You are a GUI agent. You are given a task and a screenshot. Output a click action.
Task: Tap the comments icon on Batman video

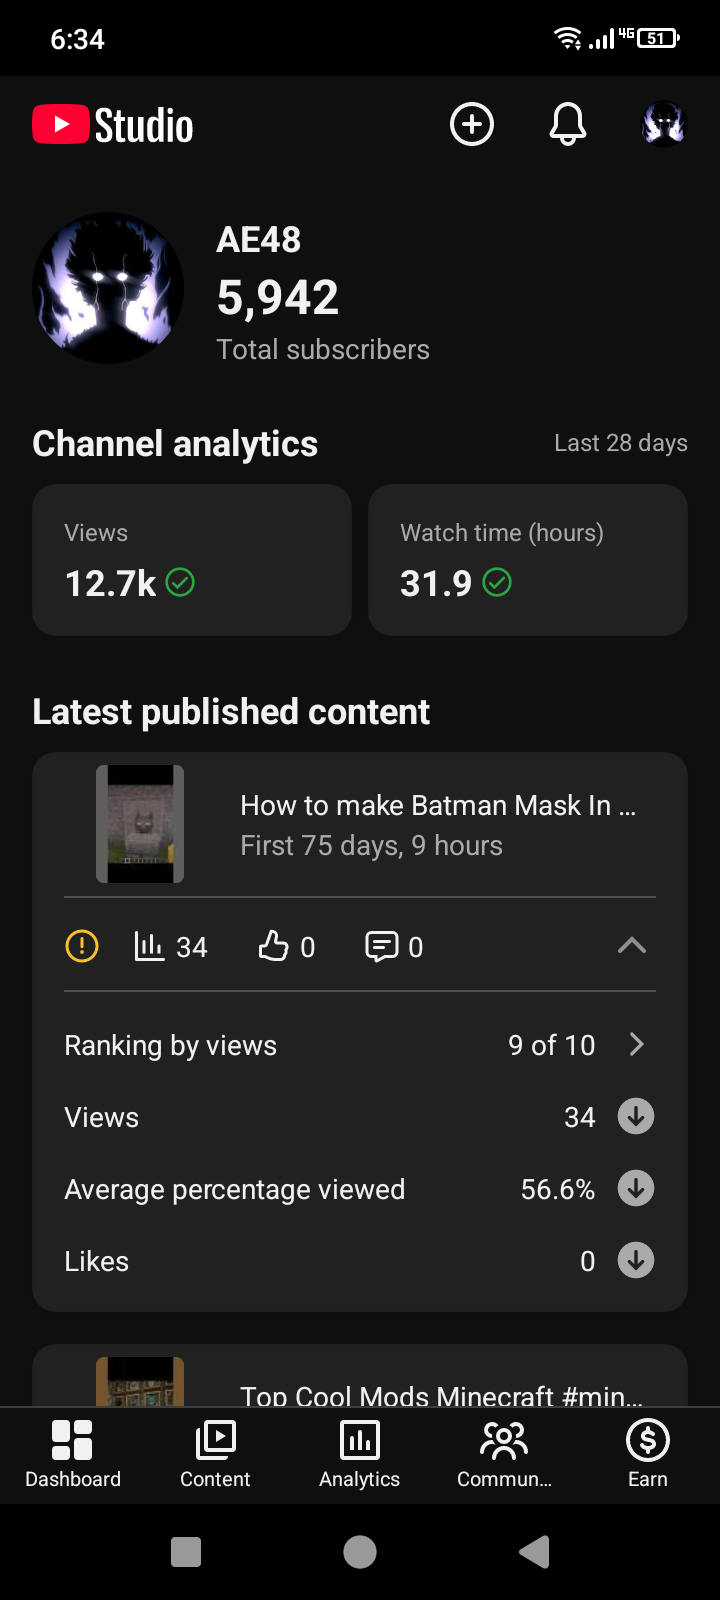click(x=382, y=946)
